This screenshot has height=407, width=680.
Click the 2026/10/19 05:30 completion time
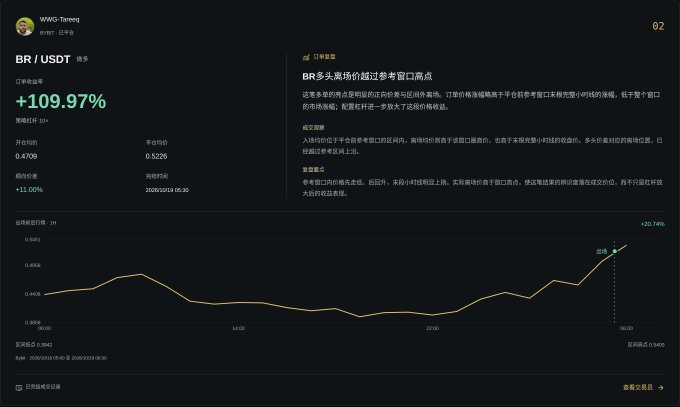[x=167, y=190]
